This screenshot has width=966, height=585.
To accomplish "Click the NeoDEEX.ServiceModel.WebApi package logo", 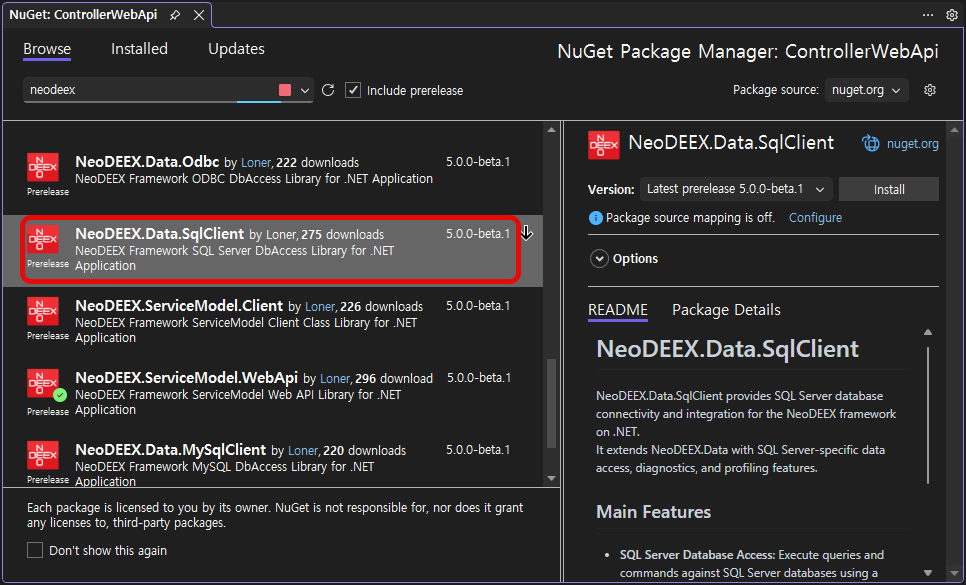I will (x=43, y=383).
